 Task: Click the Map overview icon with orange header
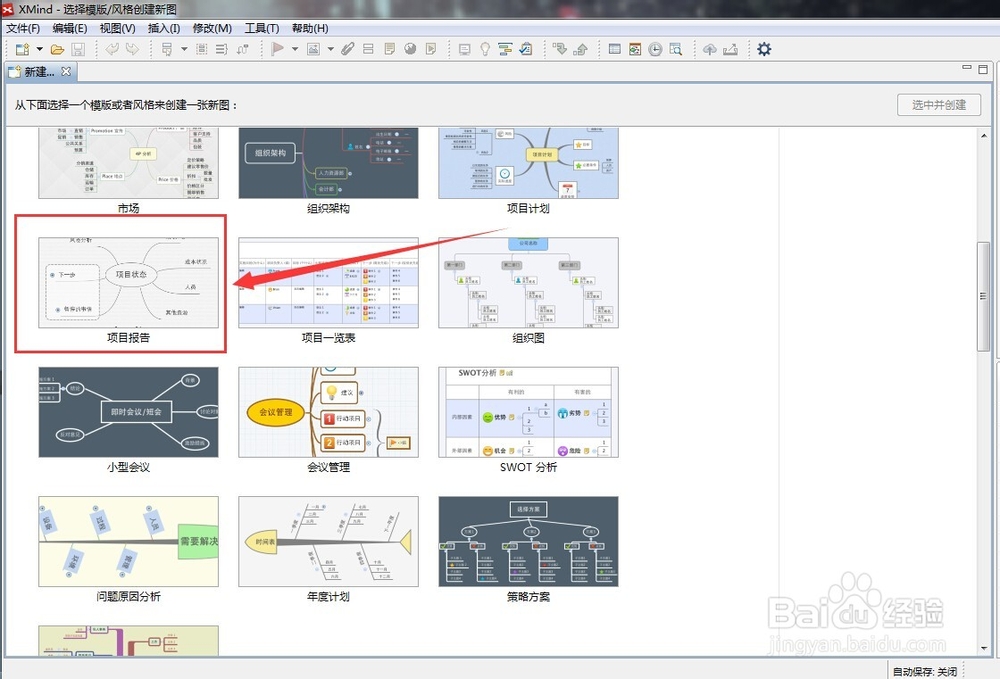coord(635,49)
